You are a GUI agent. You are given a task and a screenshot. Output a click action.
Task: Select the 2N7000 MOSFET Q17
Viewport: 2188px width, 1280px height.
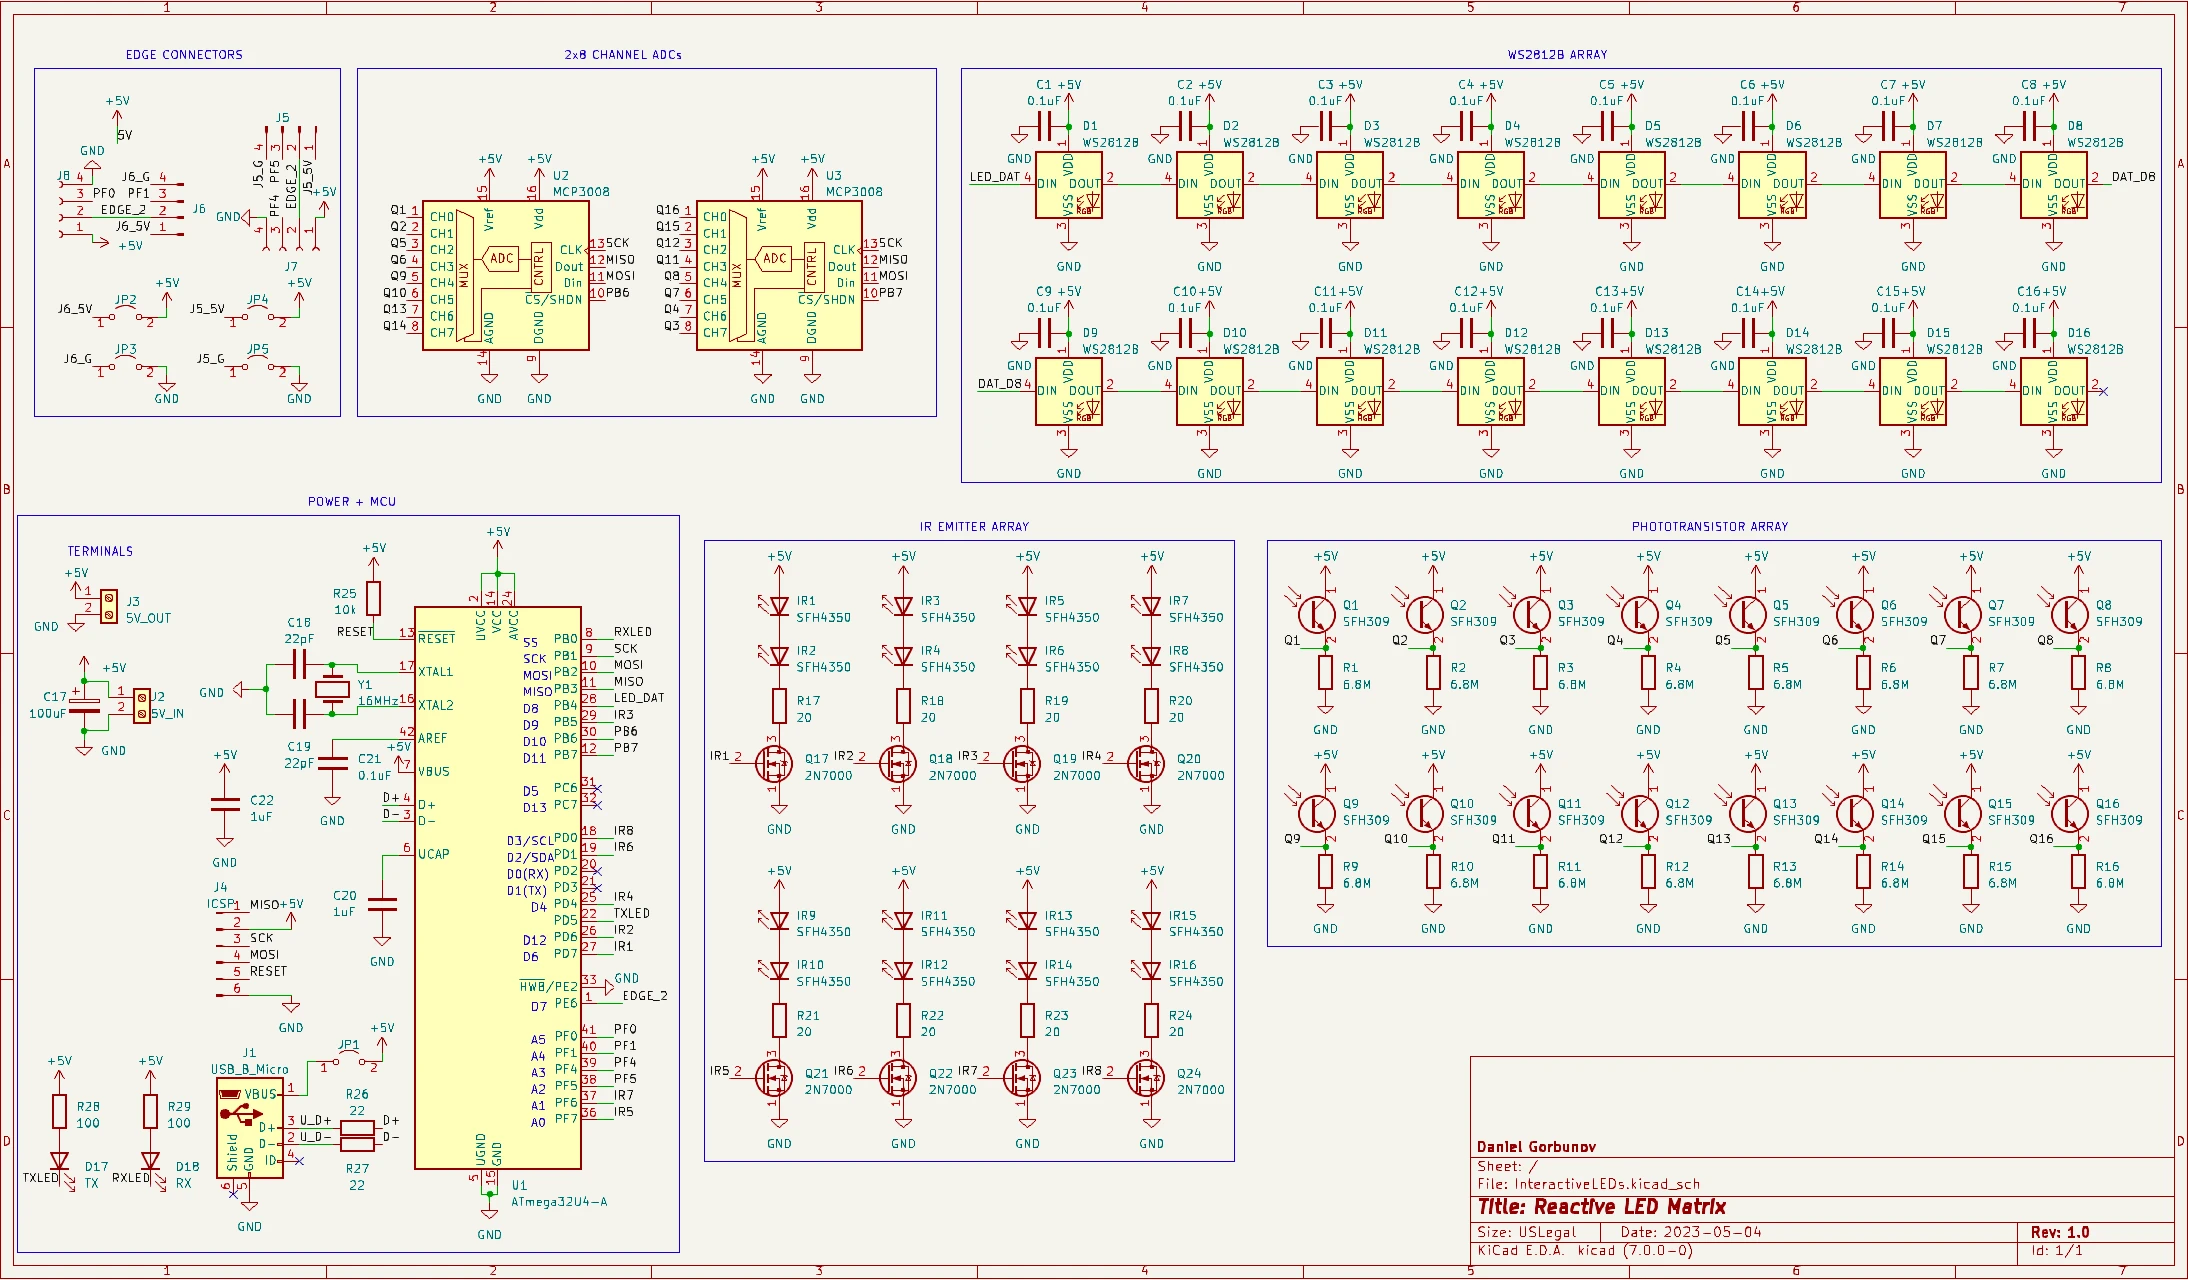(x=775, y=765)
